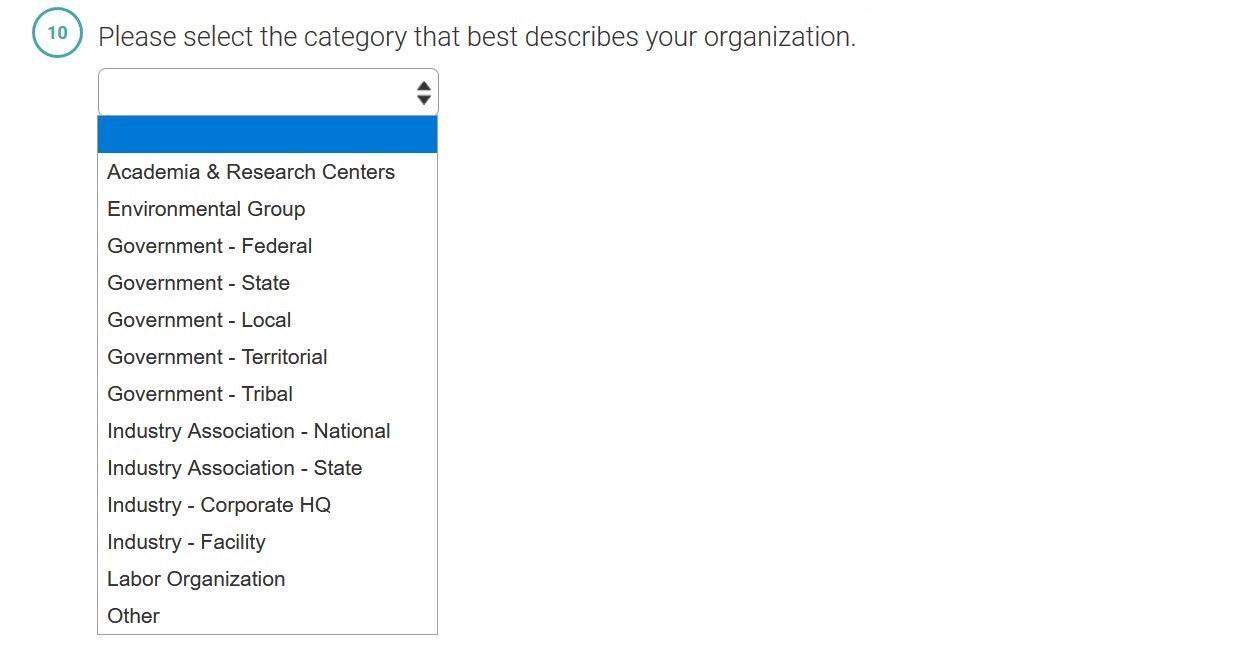This screenshot has width=1240, height=657.
Task: Click the organization category question text
Action: point(477,37)
